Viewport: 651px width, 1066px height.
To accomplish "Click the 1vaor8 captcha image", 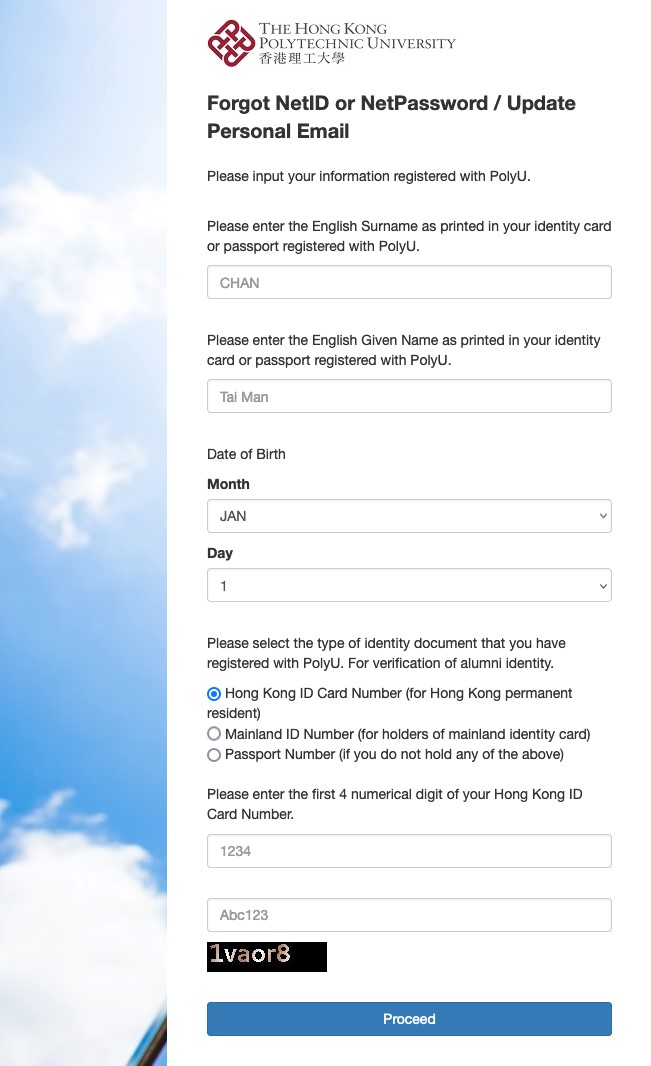I will (x=267, y=956).
